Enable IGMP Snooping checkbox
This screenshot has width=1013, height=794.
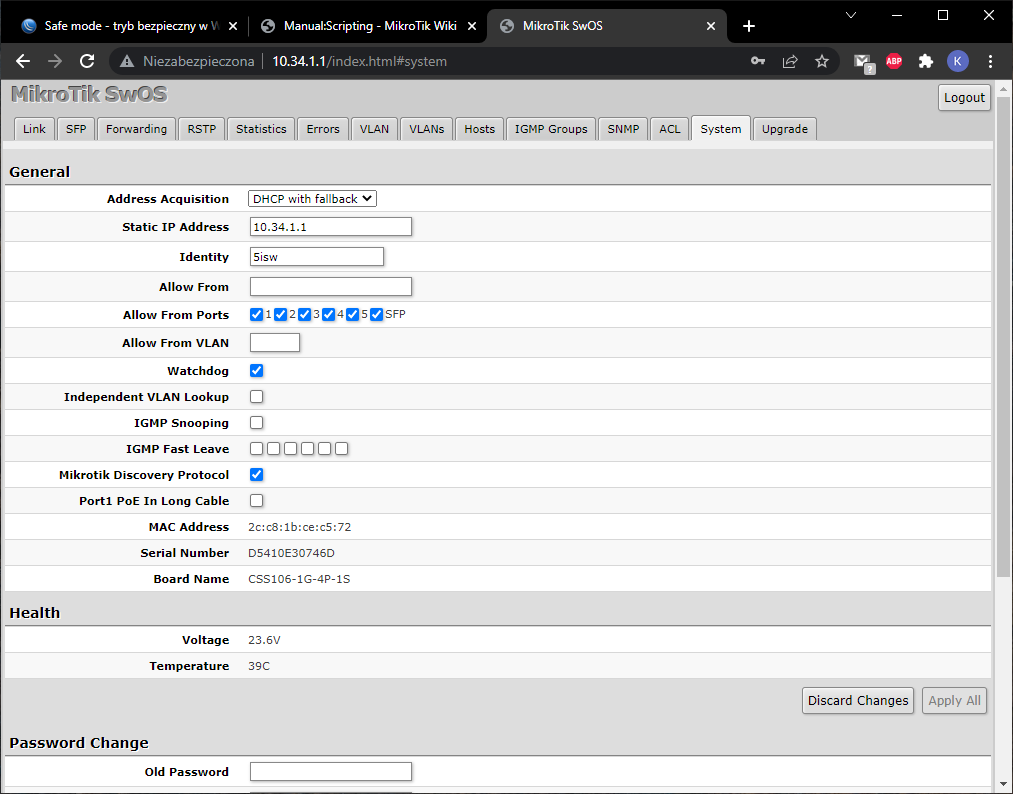point(256,423)
